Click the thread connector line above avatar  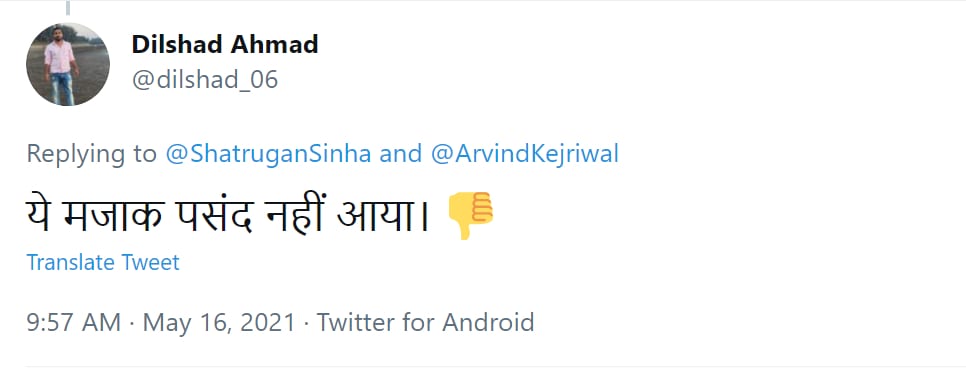(68, 7)
